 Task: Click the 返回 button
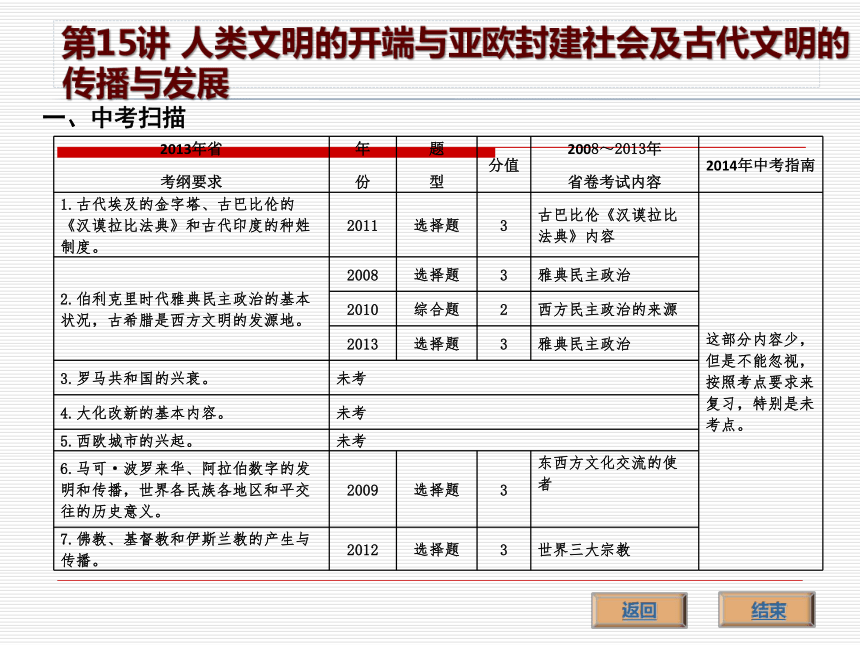pos(639,610)
